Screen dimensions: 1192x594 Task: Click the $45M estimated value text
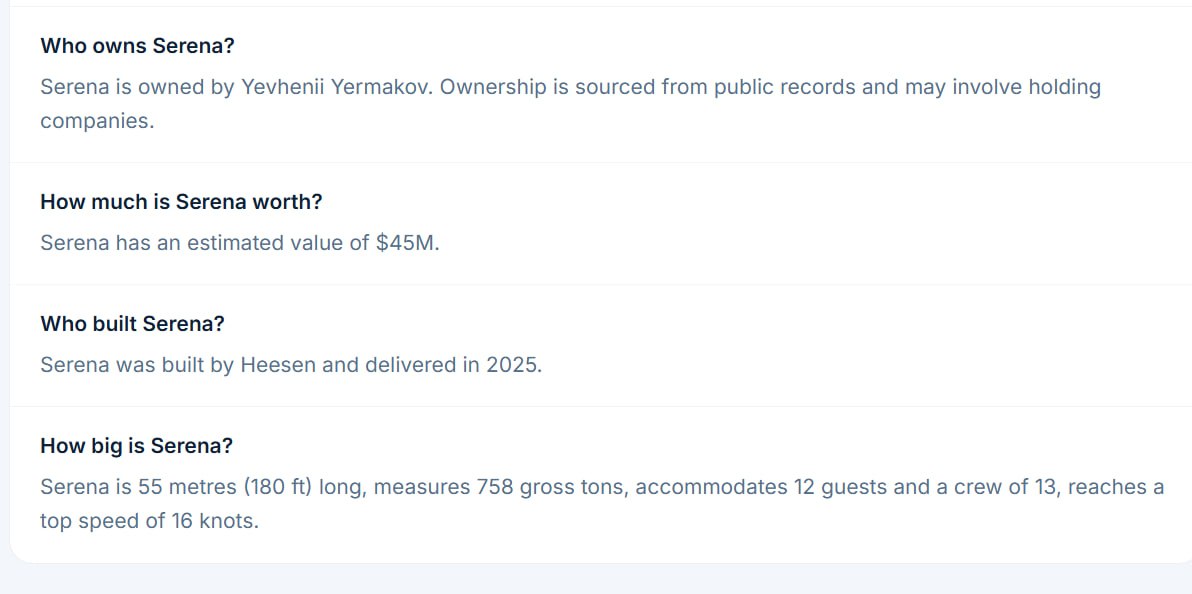pos(407,243)
